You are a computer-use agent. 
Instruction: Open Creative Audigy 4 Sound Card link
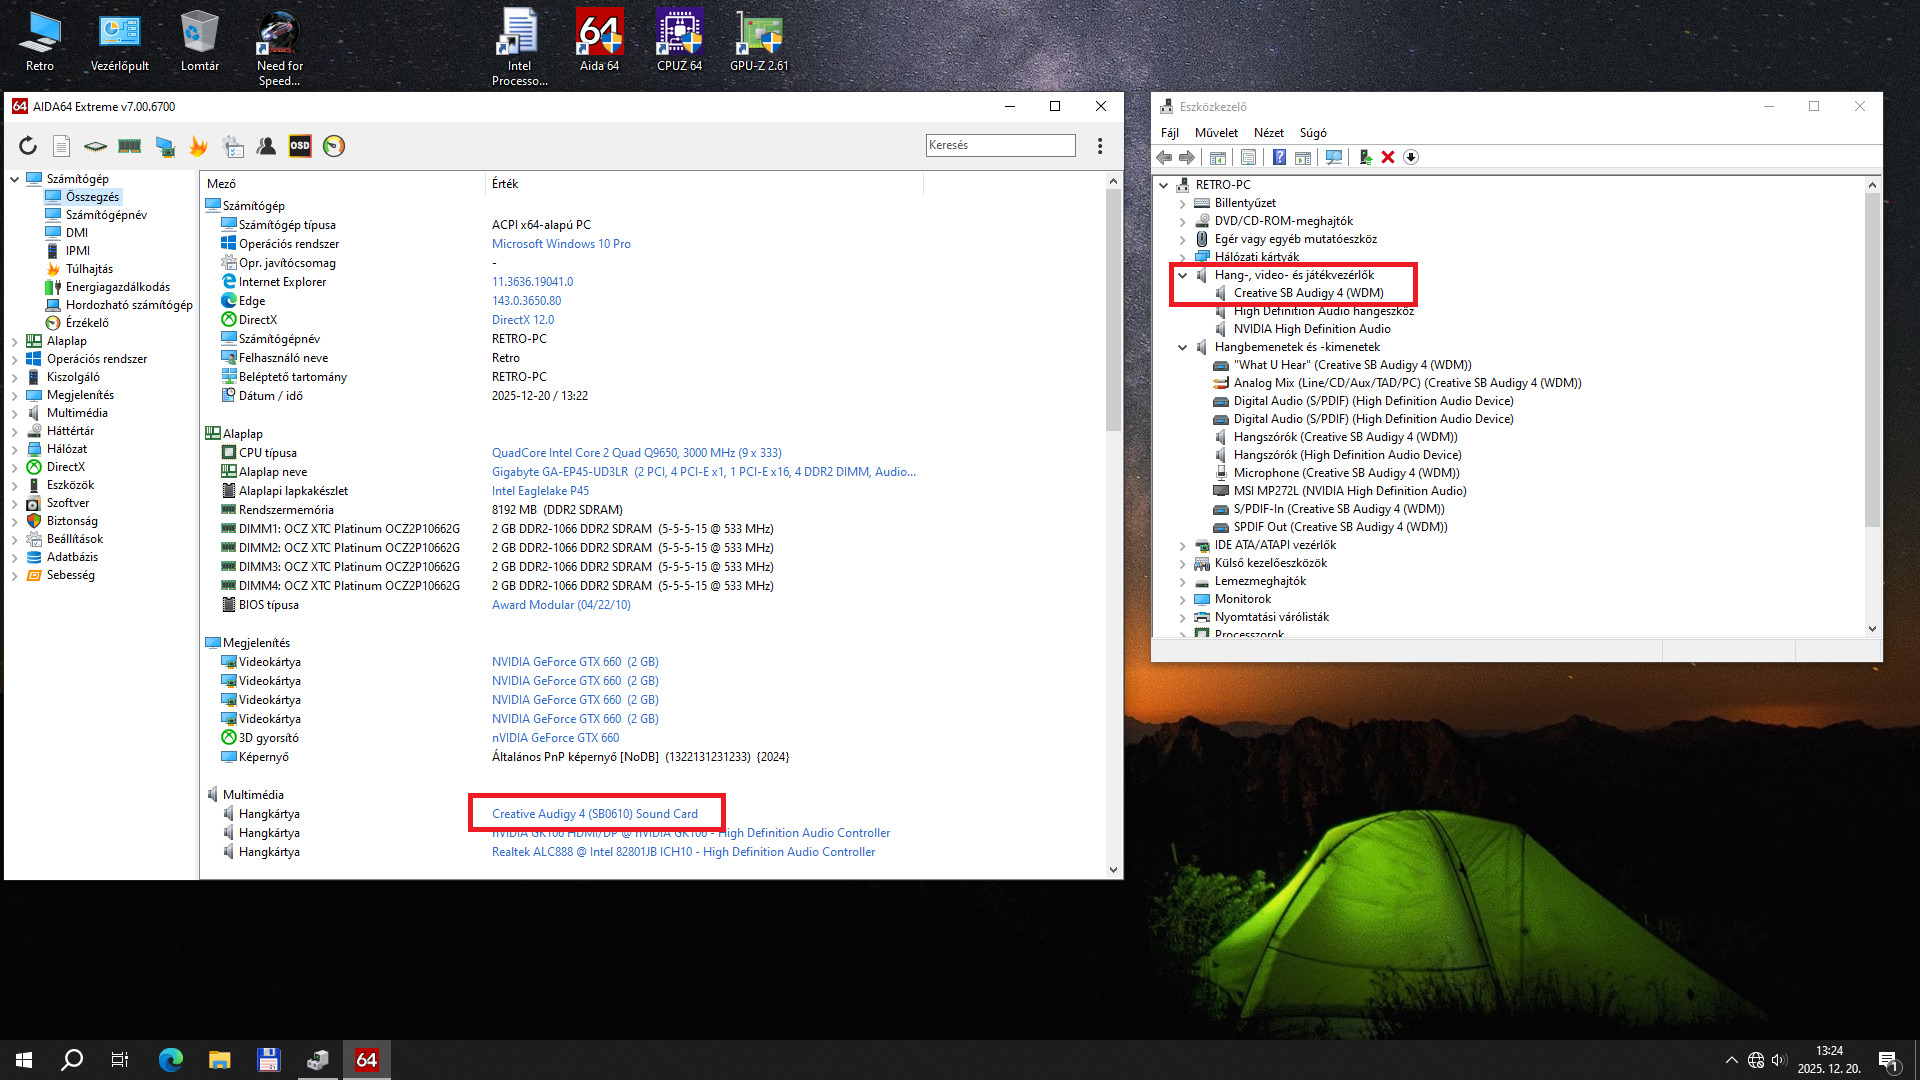click(594, 814)
